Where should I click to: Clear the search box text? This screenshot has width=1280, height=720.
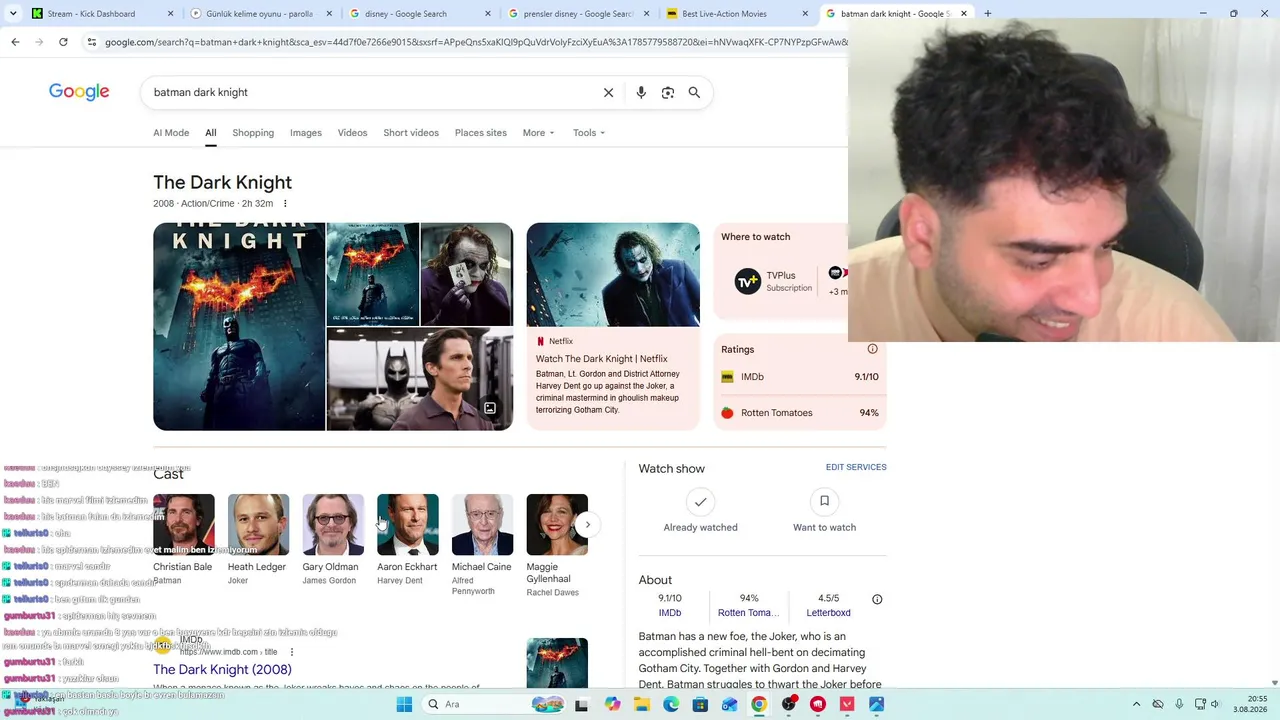click(608, 92)
